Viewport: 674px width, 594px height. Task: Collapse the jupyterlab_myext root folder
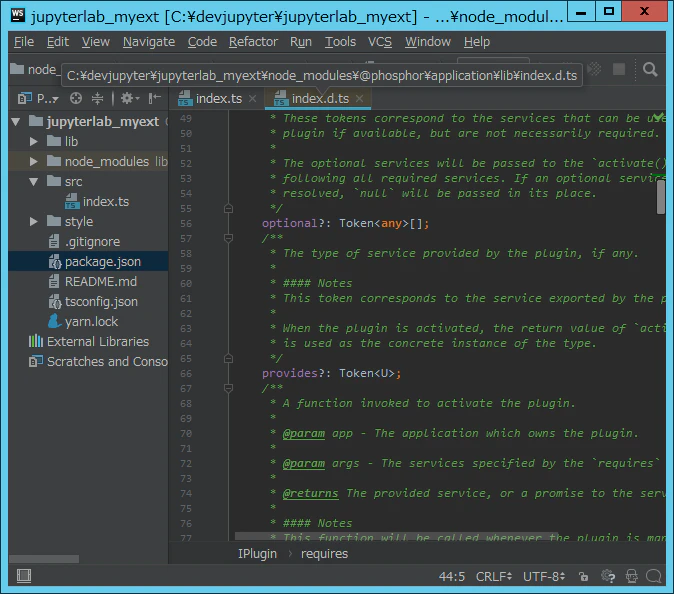pos(16,122)
